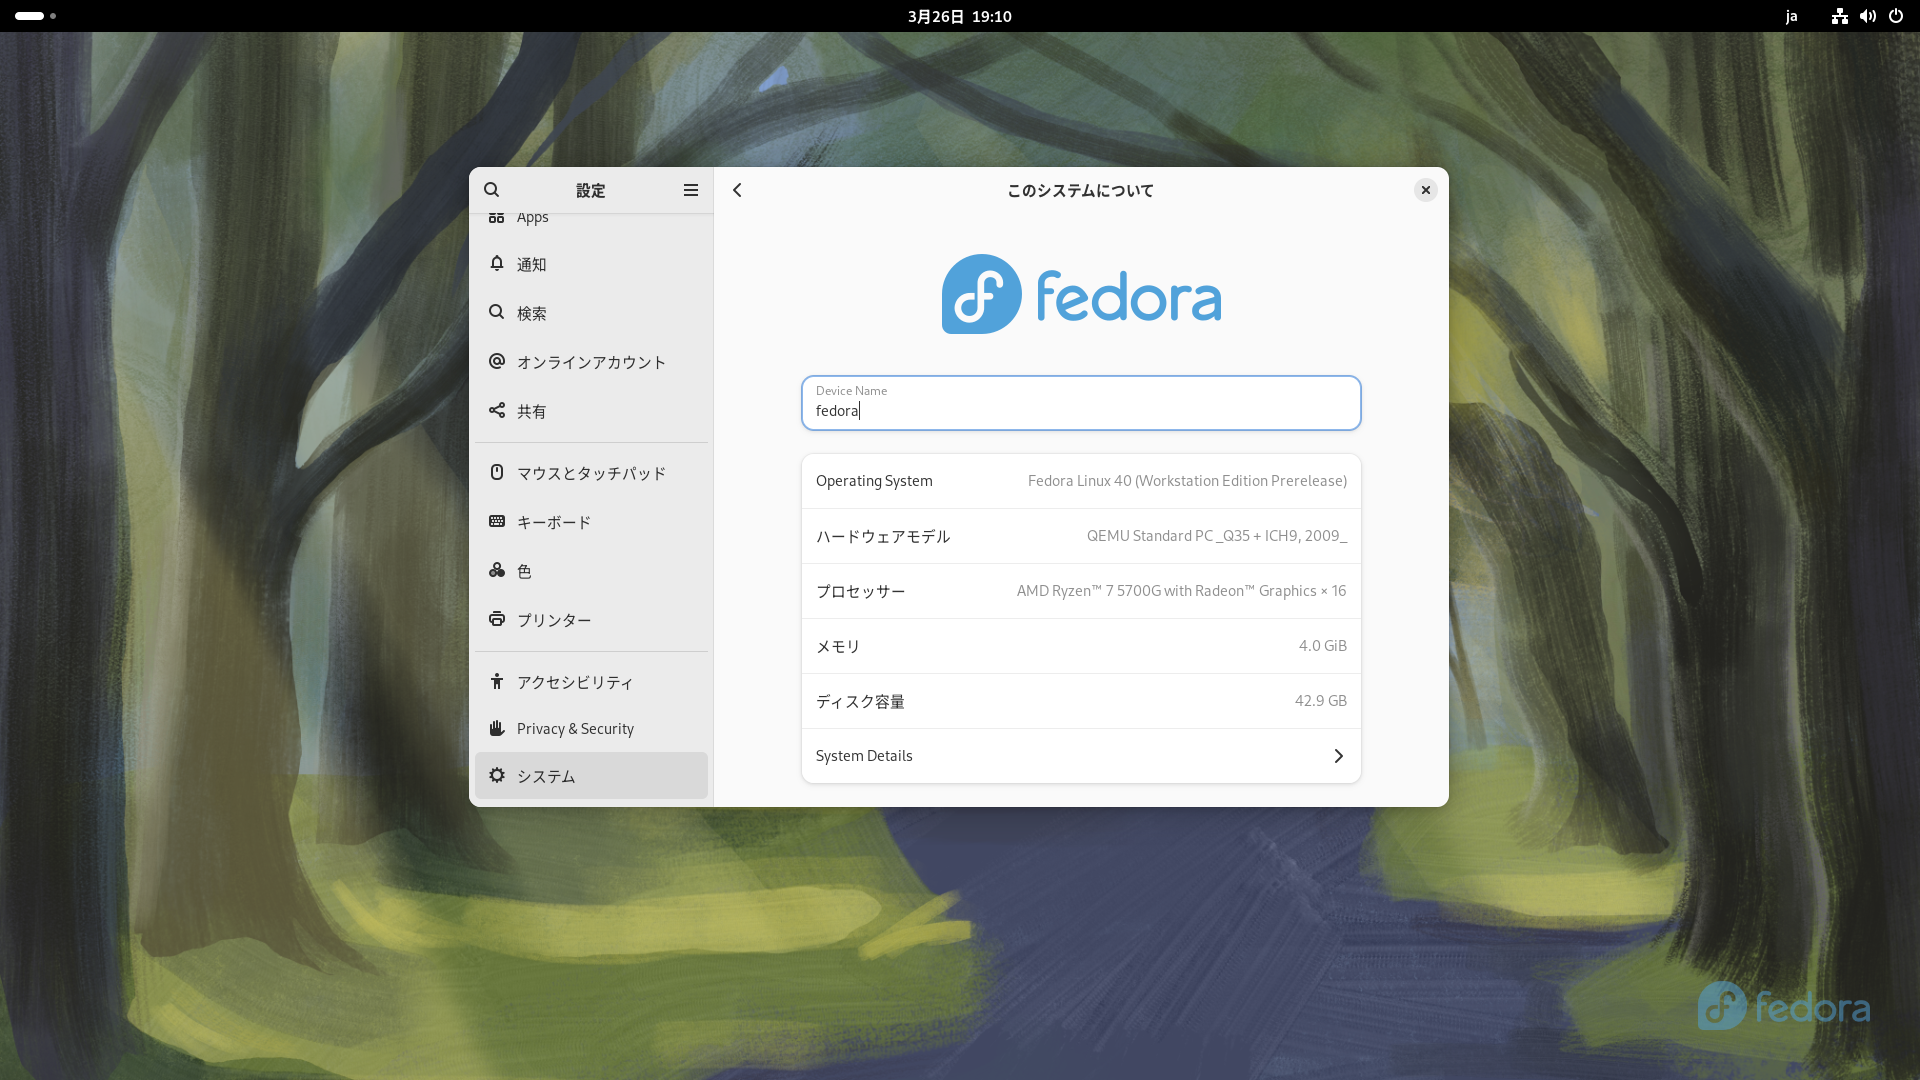Open オンラインアカウント online accounts panel
This screenshot has height=1080, width=1920.
[x=590, y=362]
